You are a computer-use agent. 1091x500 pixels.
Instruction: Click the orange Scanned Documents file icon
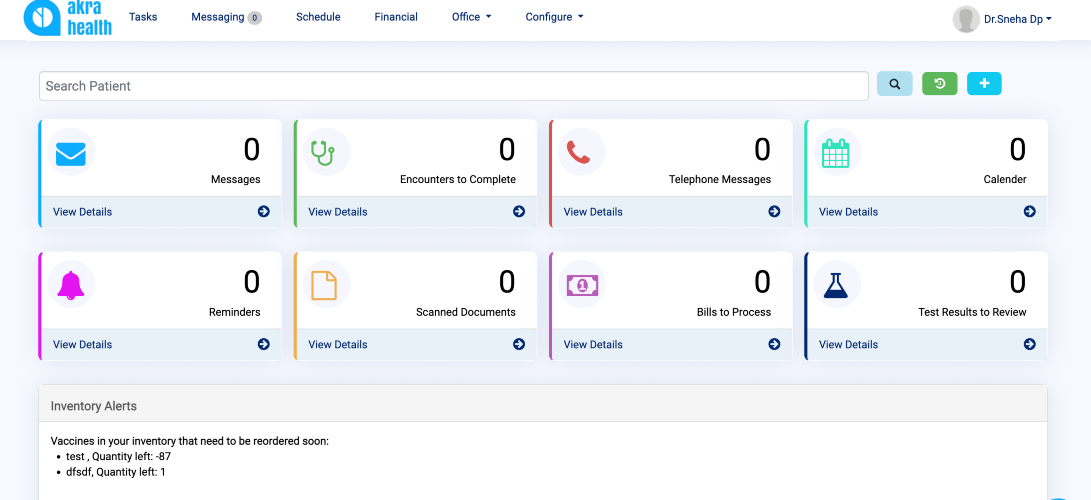(324, 285)
